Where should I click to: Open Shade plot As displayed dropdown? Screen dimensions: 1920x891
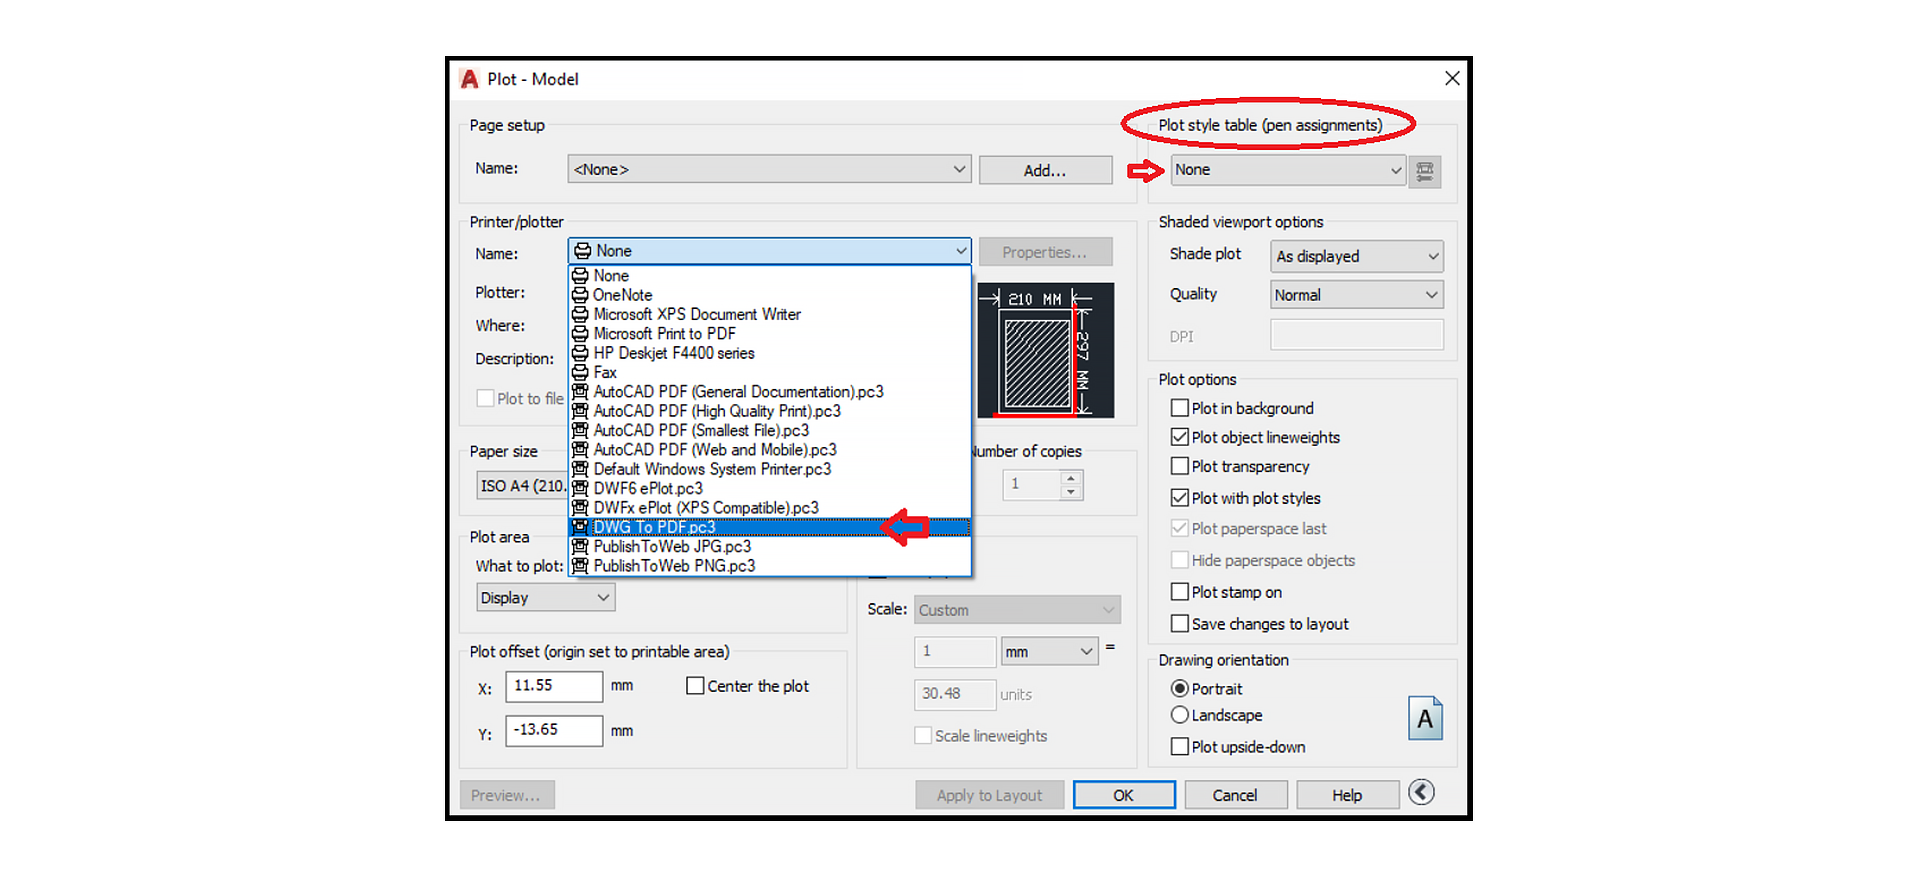tap(1357, 256)
